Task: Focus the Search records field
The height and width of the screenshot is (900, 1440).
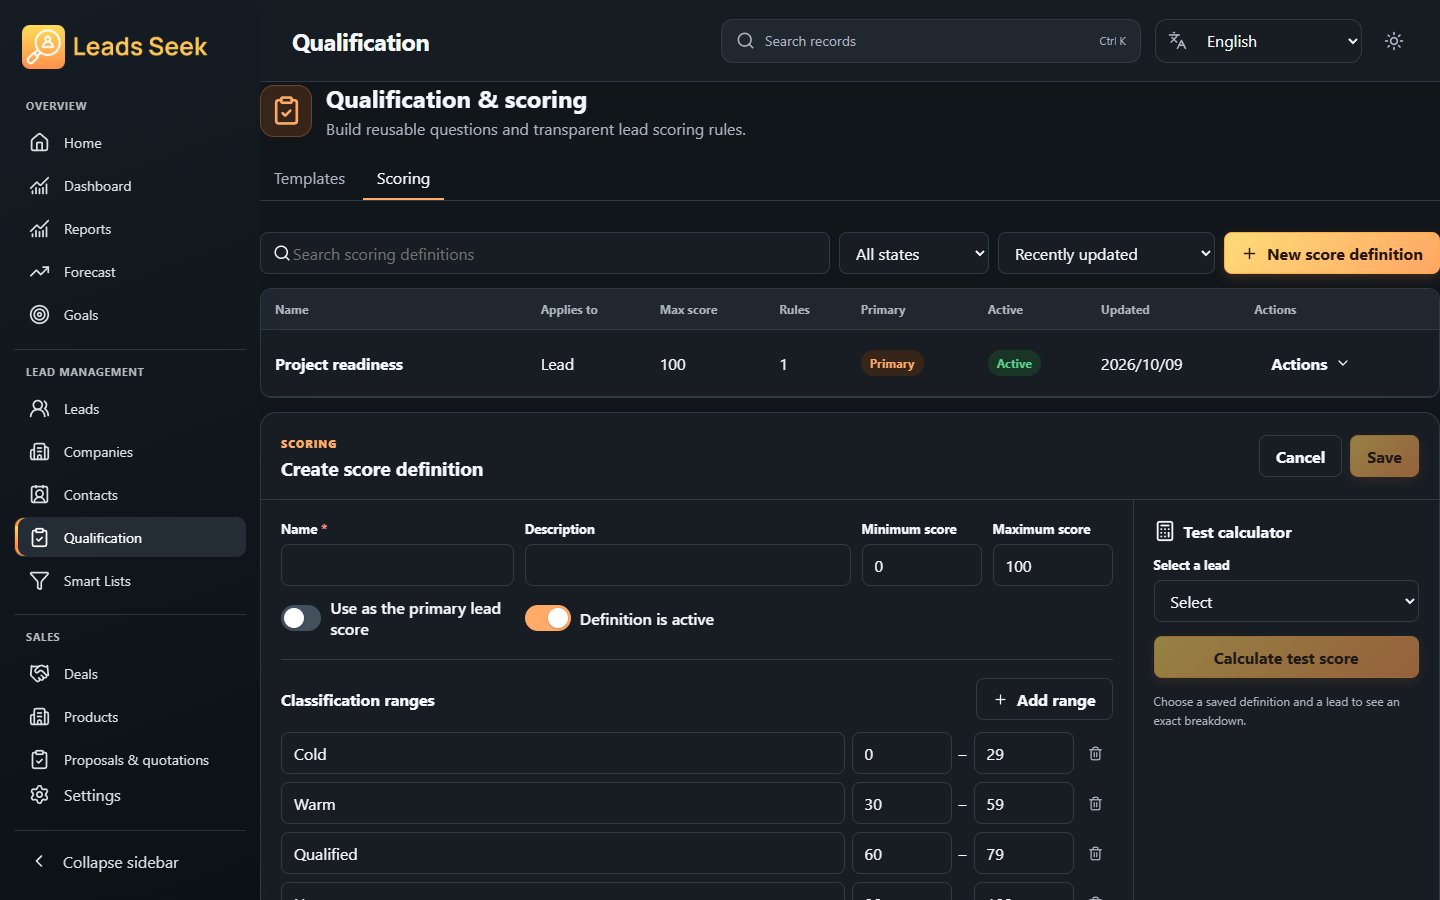Action: click(931, 41)
